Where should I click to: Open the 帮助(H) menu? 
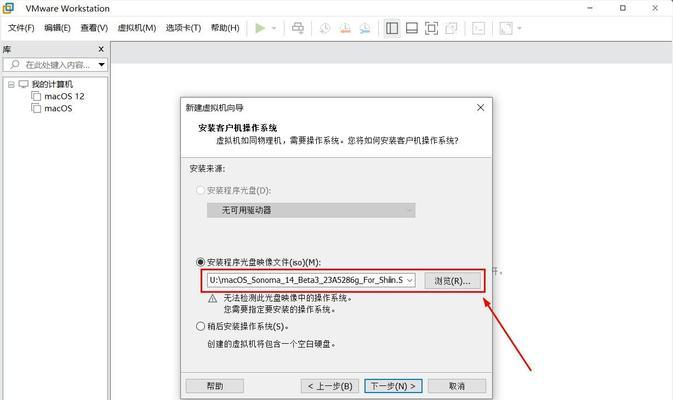coord(225,28)
